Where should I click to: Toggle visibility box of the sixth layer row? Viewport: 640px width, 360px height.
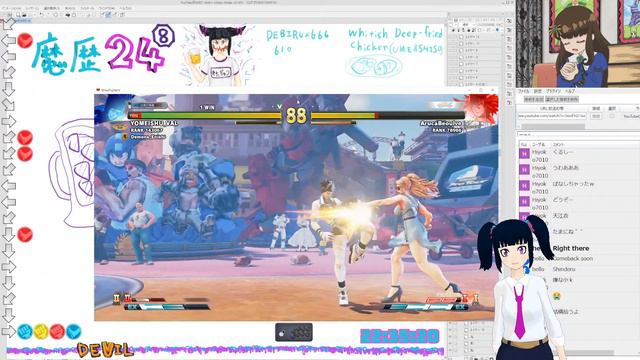(x=461, y=71)
